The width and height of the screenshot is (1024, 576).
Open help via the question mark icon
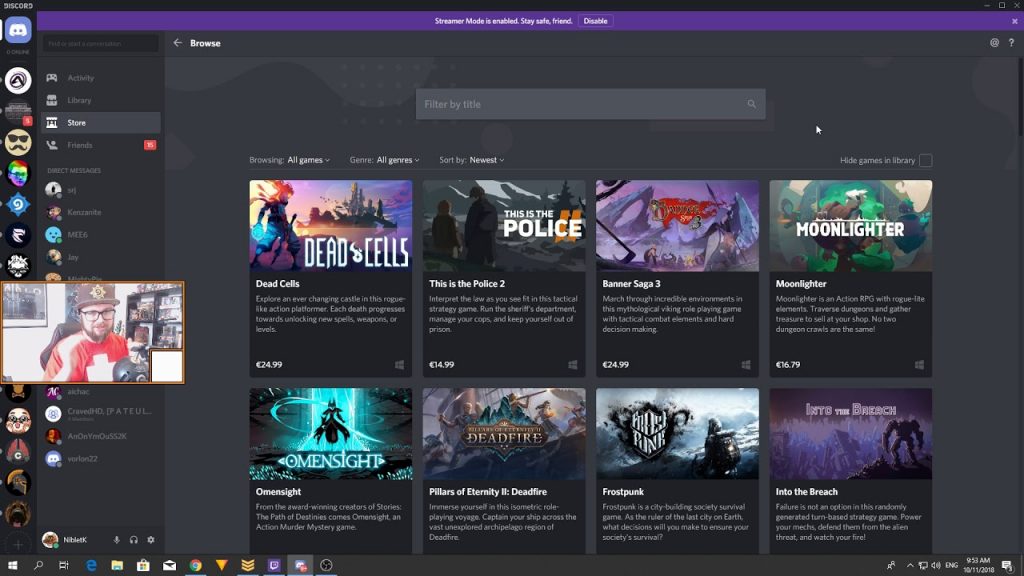[x=1011, y=43]
